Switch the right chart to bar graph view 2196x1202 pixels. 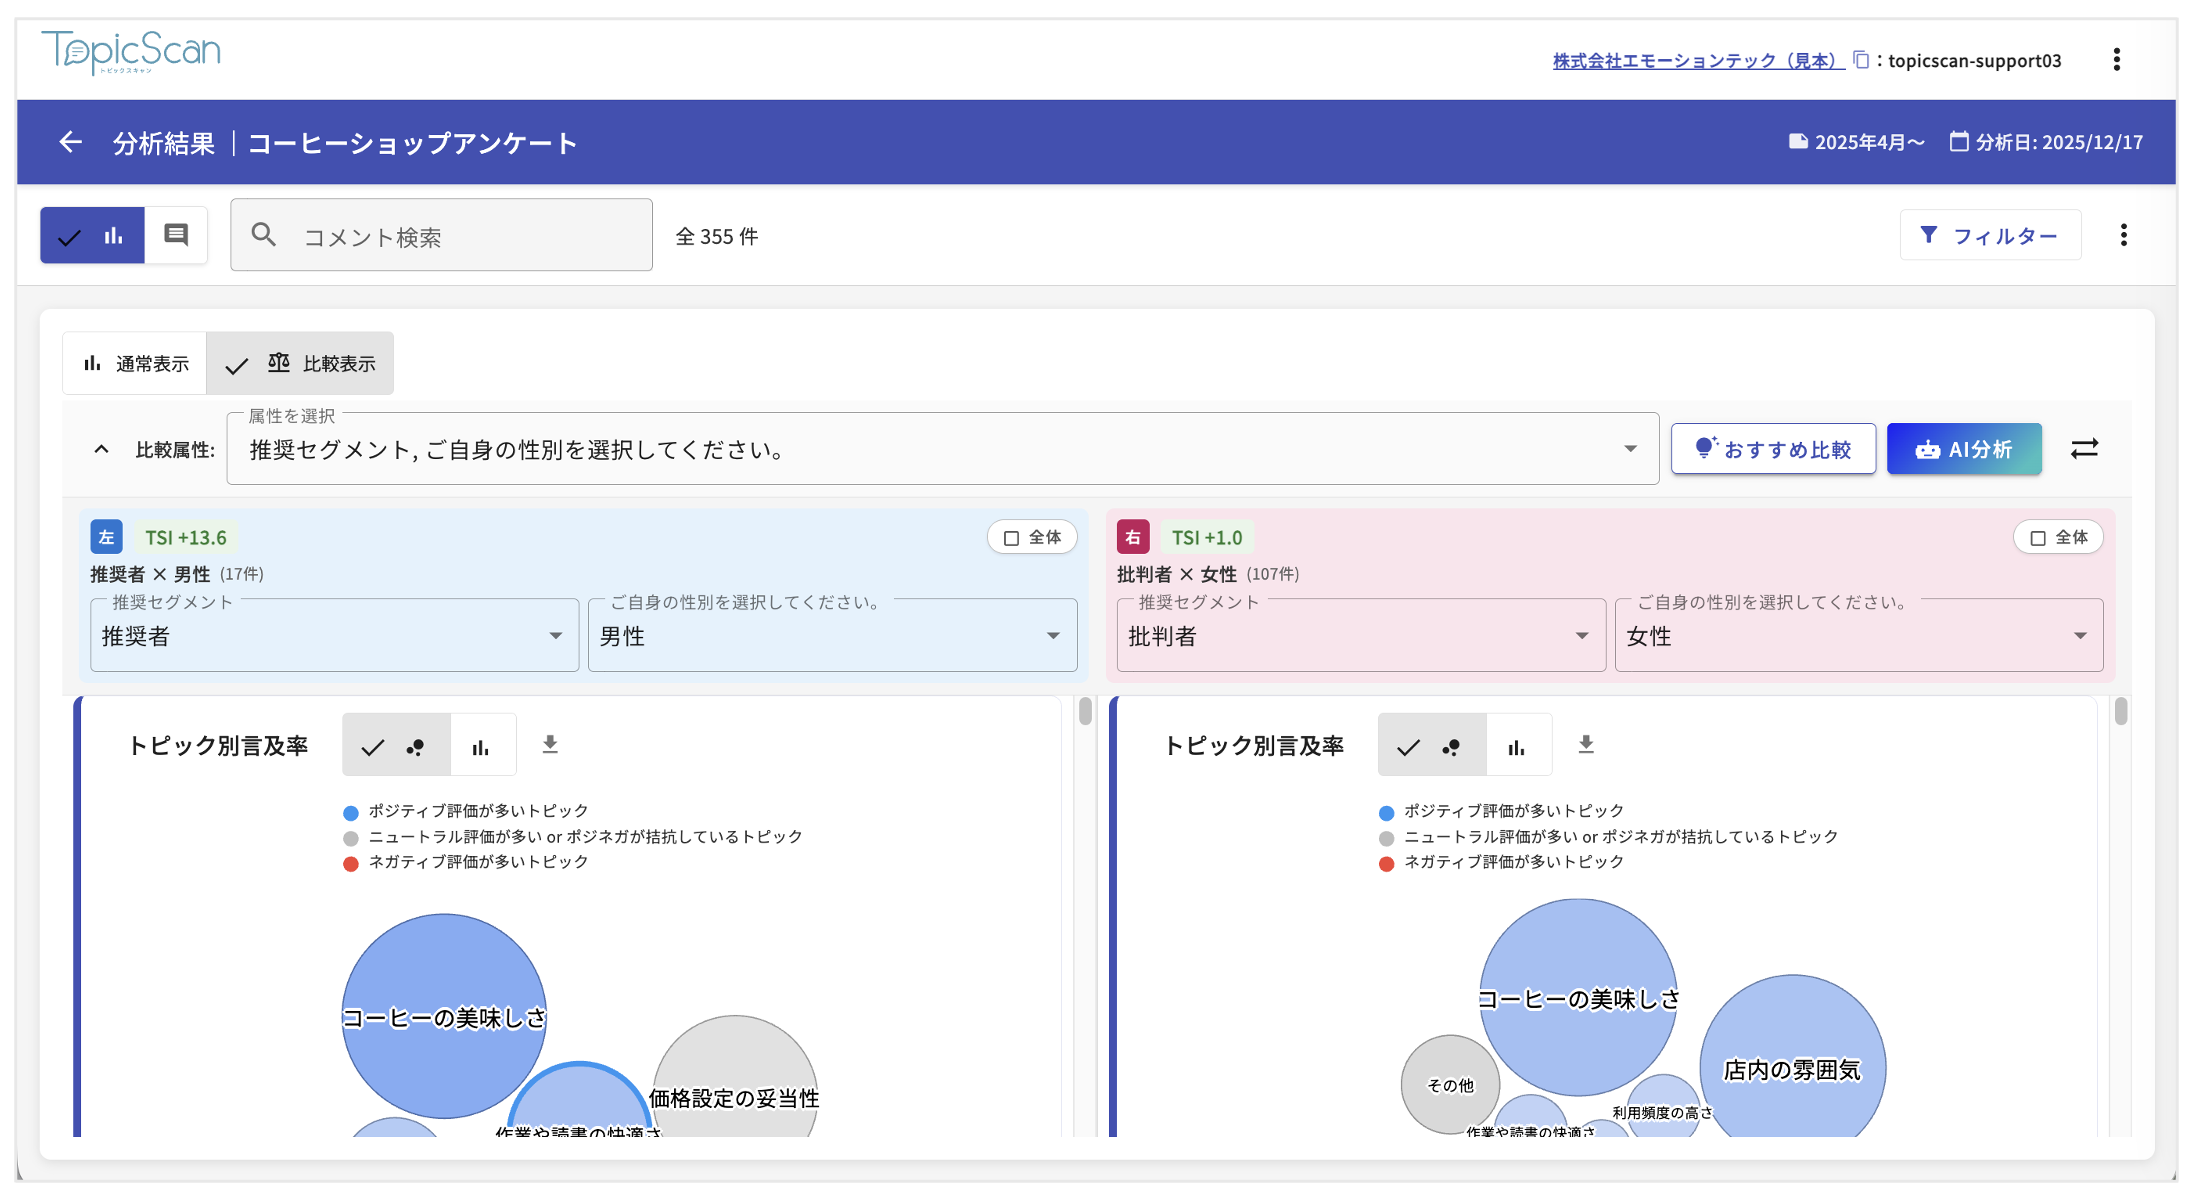click(x=1518, y=746)
